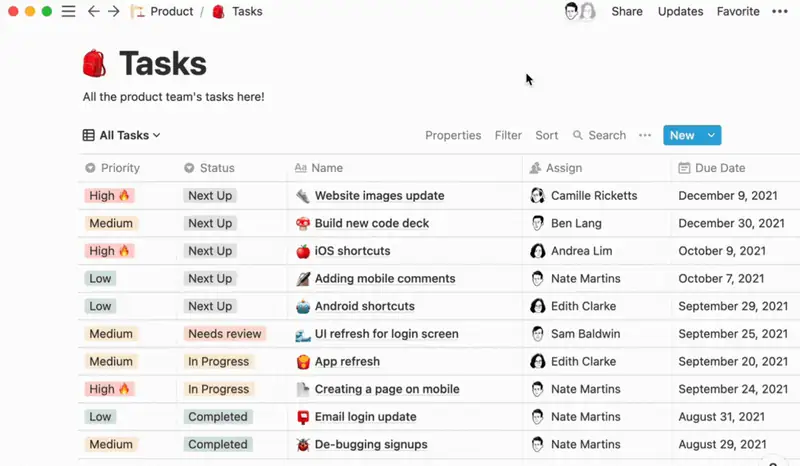Click Camille Ricketts' avatar
This screenshot has width=800, height=466.
pos(537,195)
